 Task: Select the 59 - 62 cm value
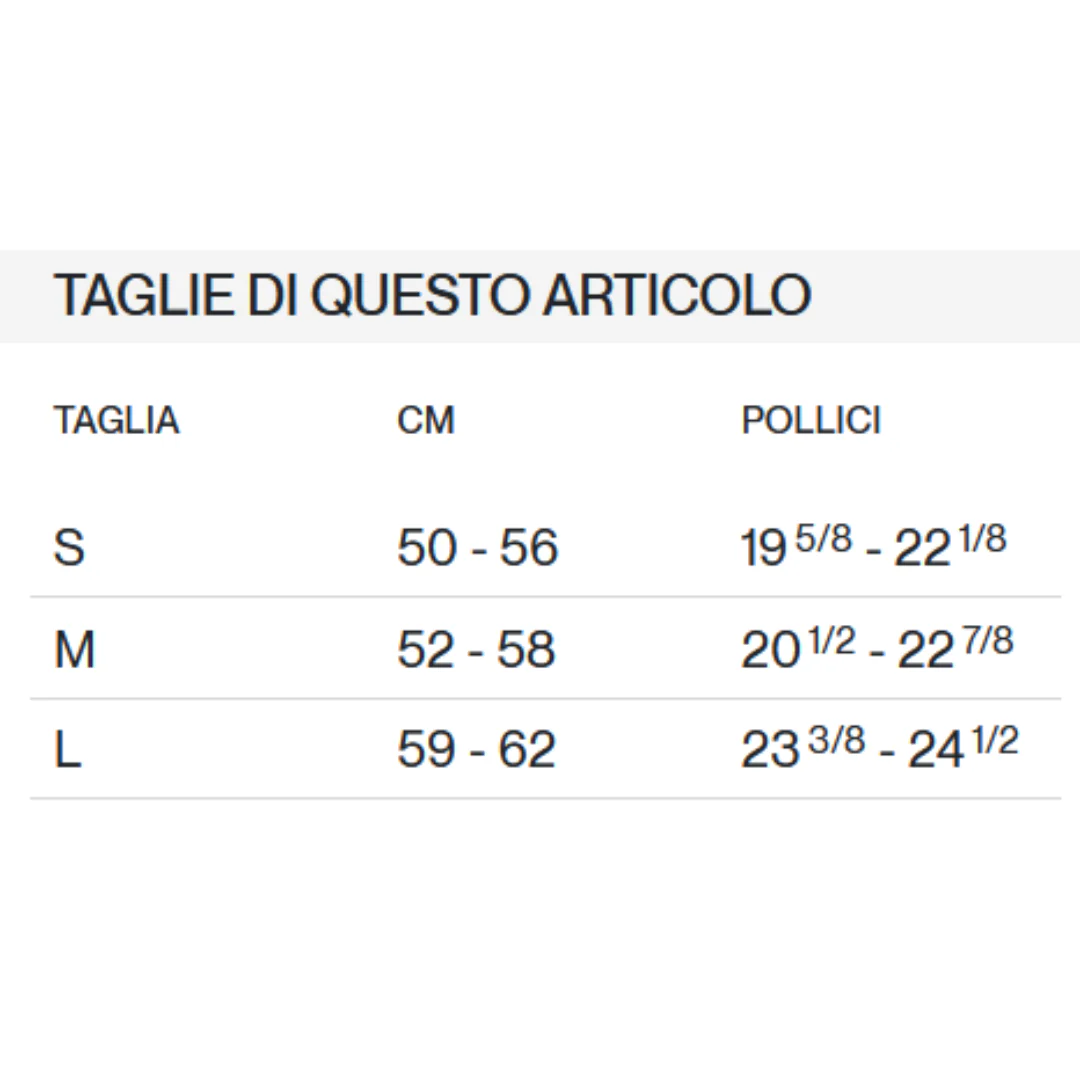(476, 749)
